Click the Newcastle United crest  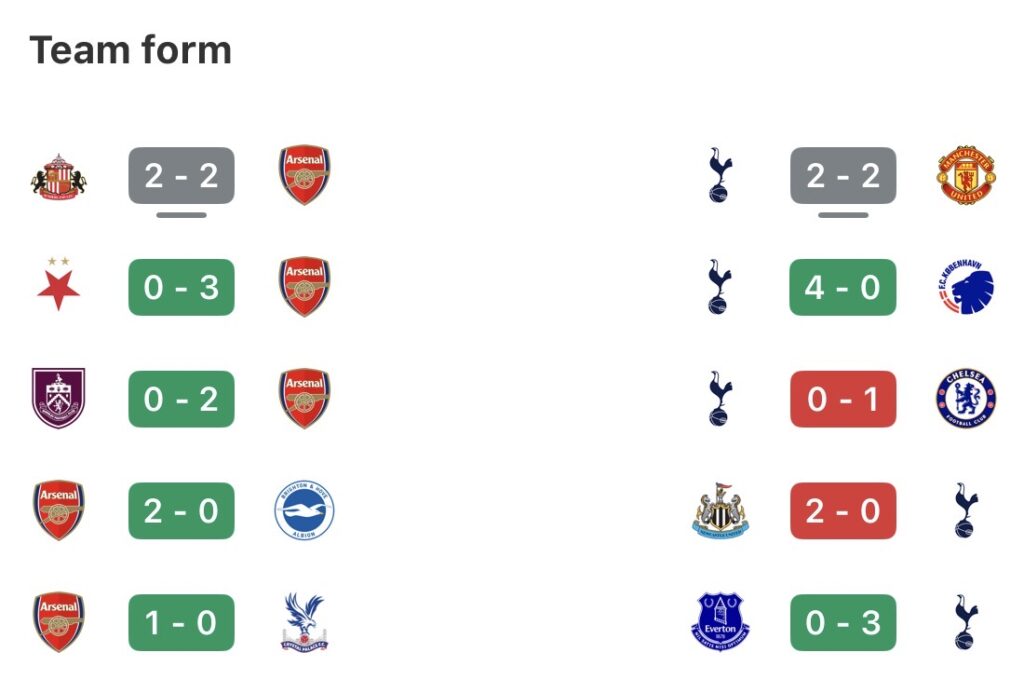(x=720, y=511)
